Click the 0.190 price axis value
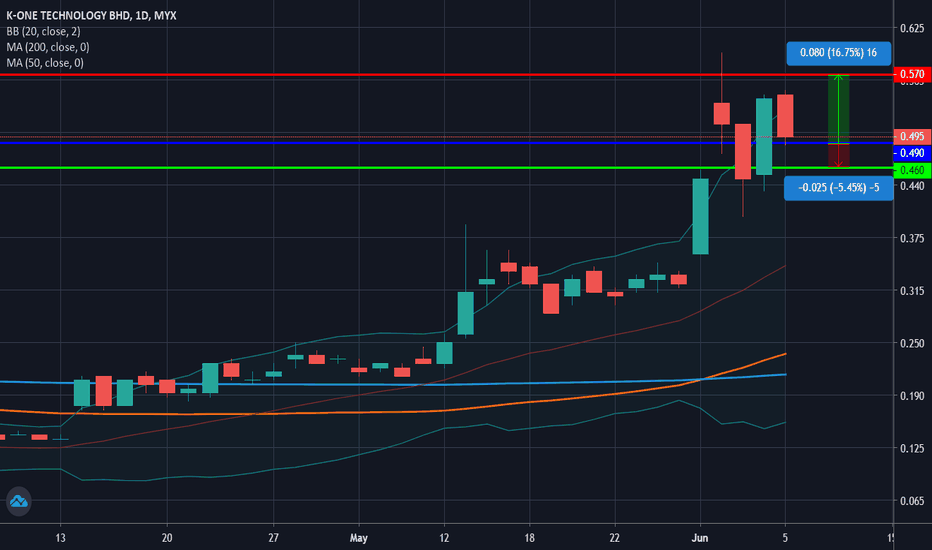The height and width of the screenshot is (550, 932). (x=912, y=396)
